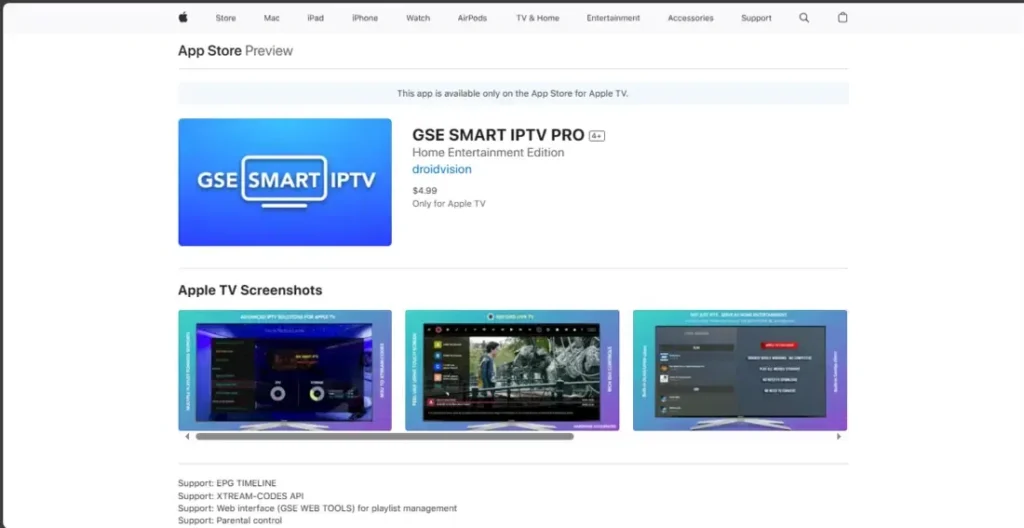Open the shopping bag icon

click(842, 17)
